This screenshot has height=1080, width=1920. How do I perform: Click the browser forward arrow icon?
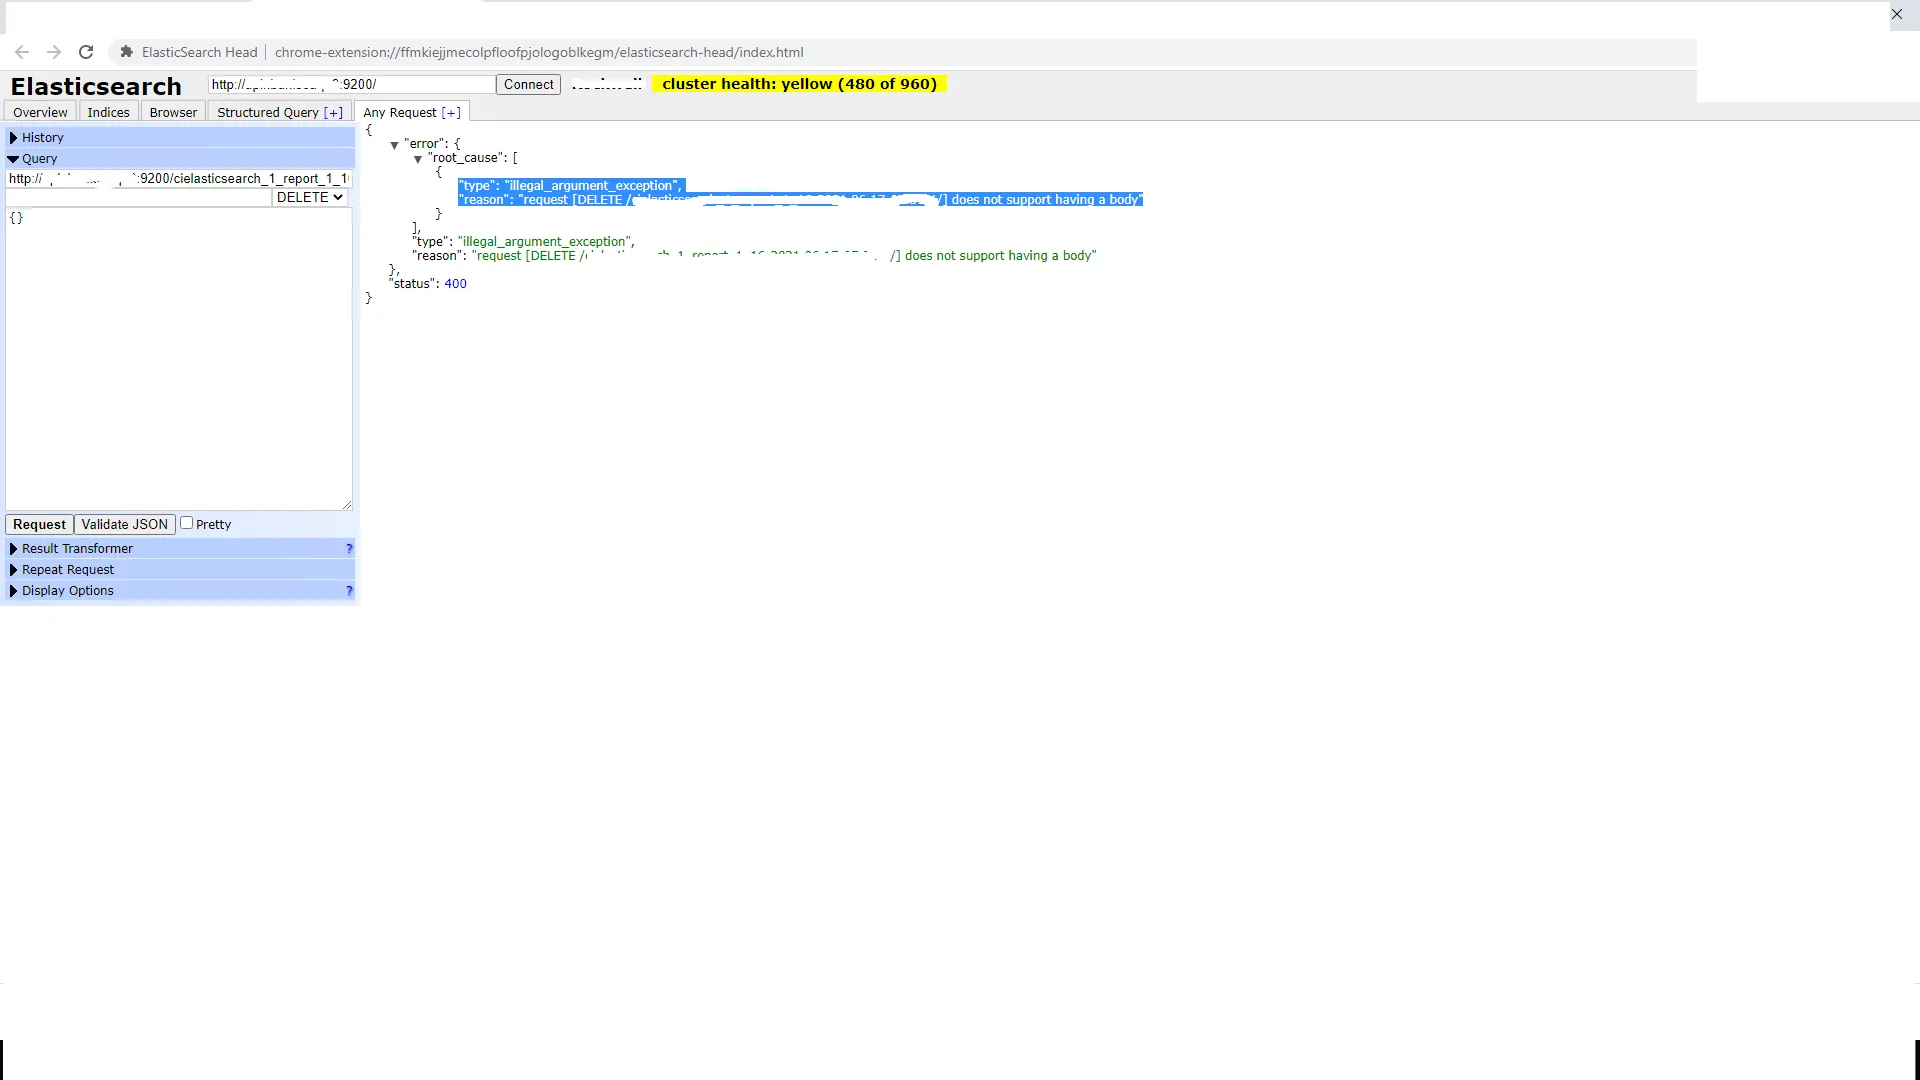point(54,52)
